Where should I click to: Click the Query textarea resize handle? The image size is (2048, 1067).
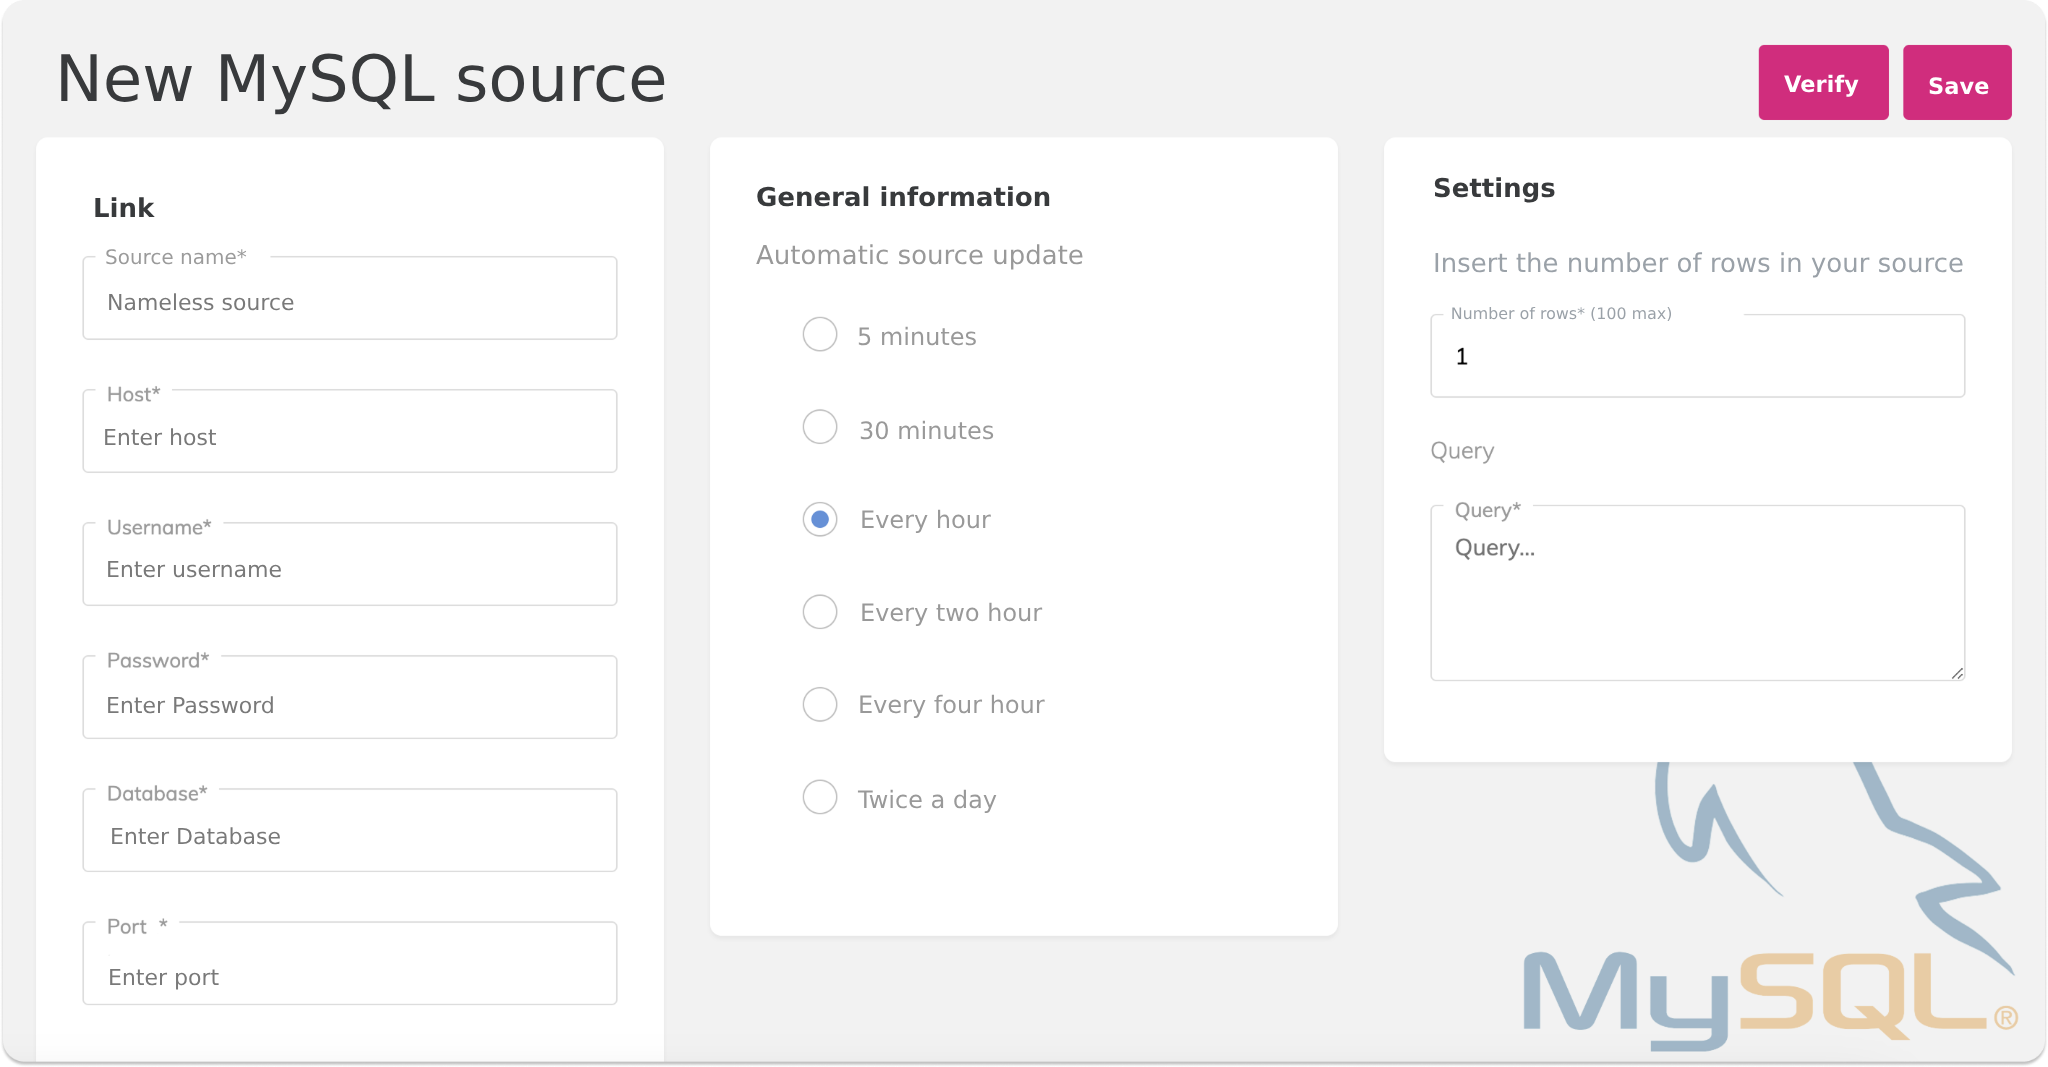[1957, 673]
